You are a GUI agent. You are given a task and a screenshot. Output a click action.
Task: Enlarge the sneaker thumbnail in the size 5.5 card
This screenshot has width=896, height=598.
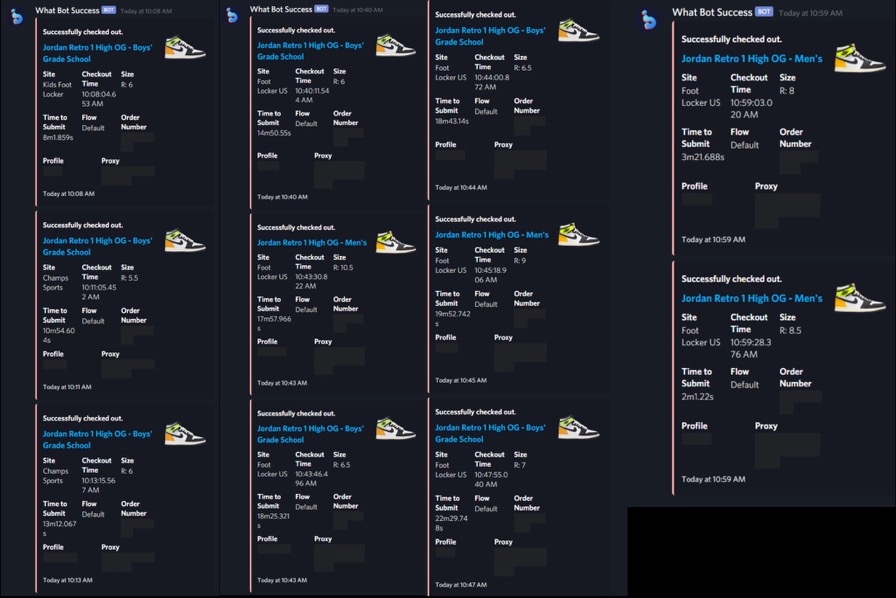185,241
